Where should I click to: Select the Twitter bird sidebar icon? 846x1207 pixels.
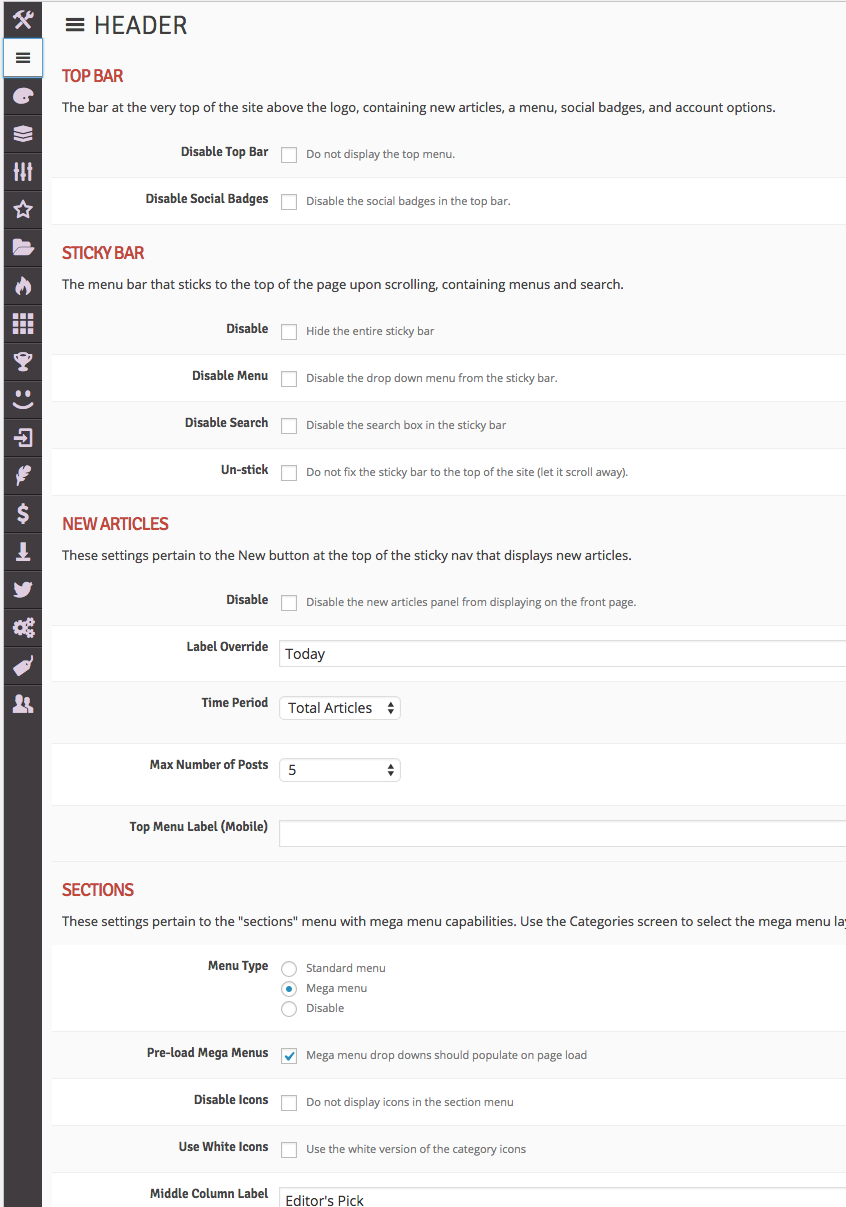[x=23, y=590]
